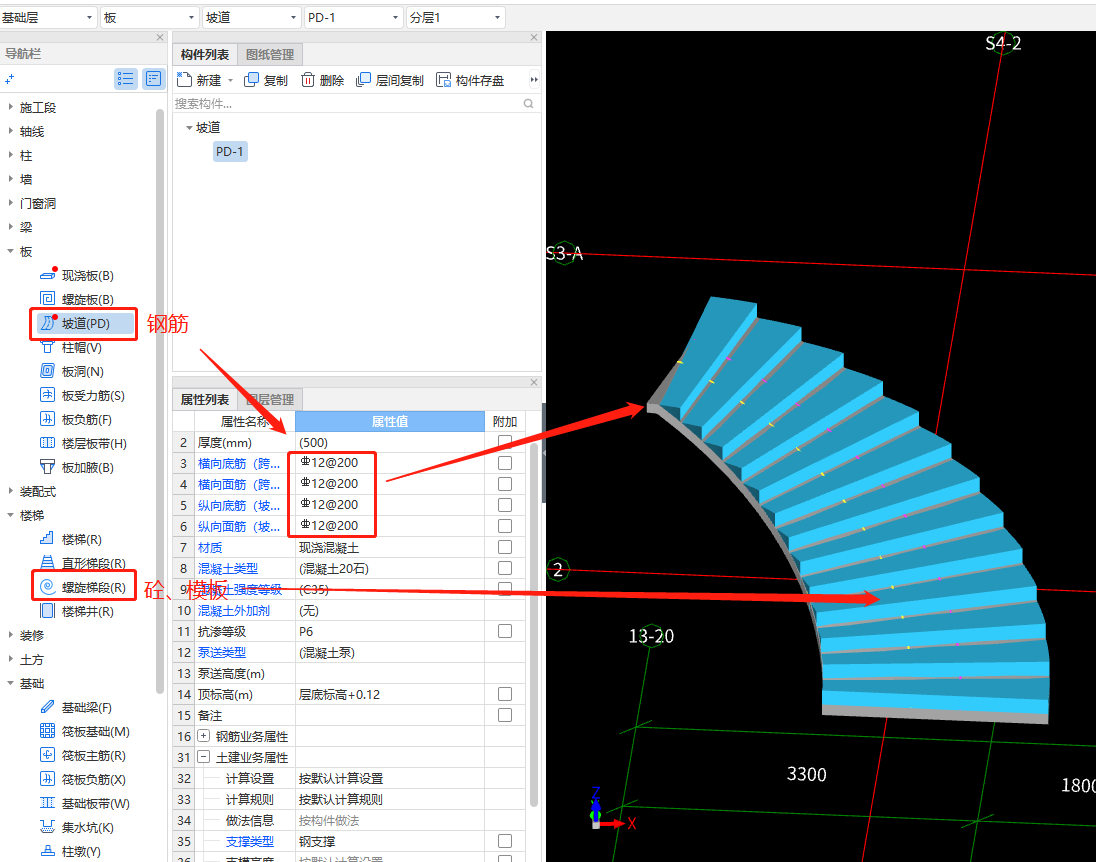1096x862 pixels.
Task: Switch navigation to detail view icon
Action: [153, 79]
